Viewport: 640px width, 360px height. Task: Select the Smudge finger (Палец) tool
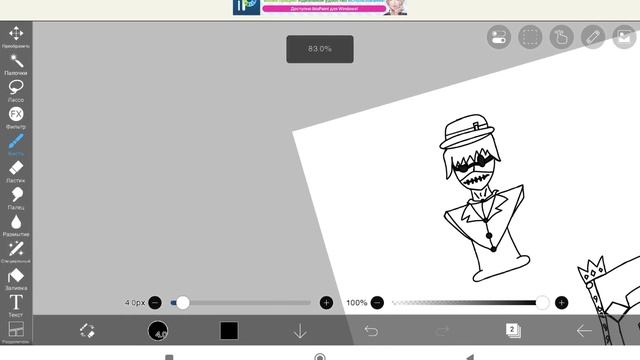click(16, 199)
